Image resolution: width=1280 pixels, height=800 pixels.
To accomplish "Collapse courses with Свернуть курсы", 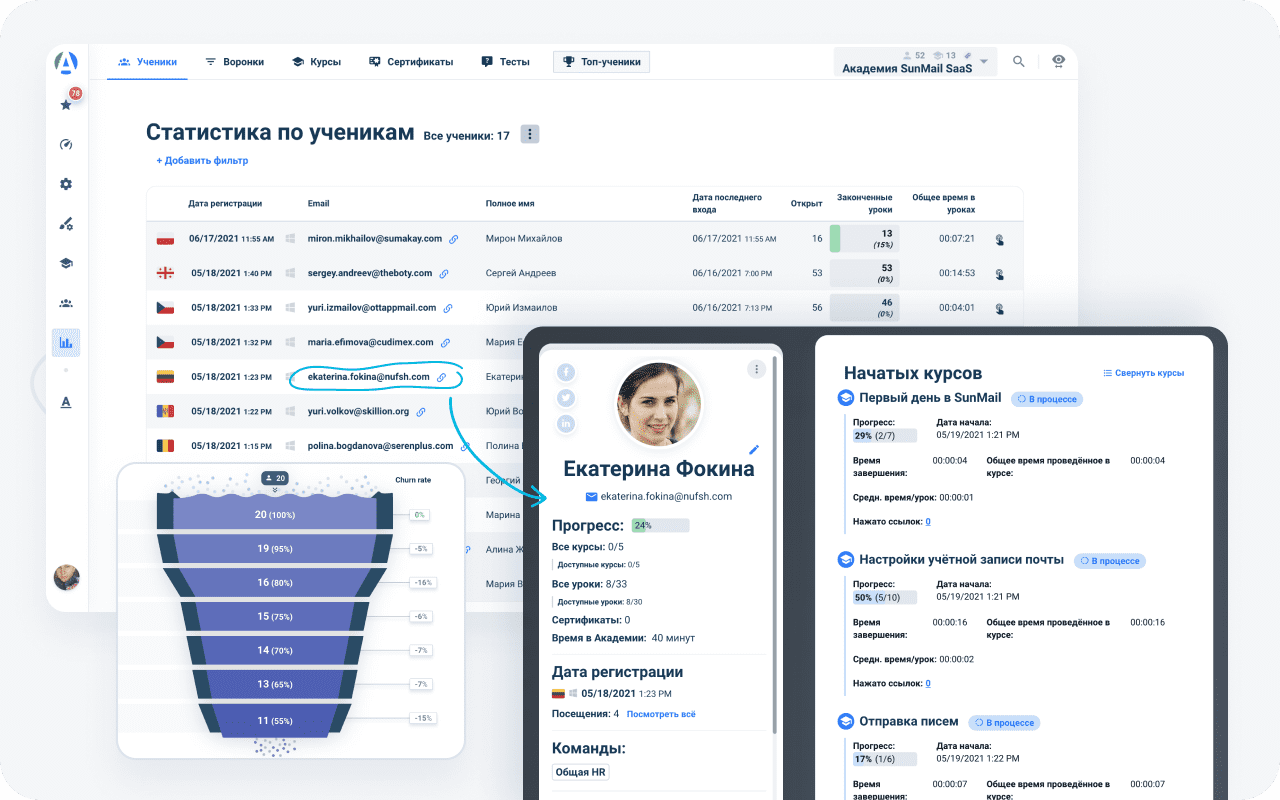I will 1143,373.
